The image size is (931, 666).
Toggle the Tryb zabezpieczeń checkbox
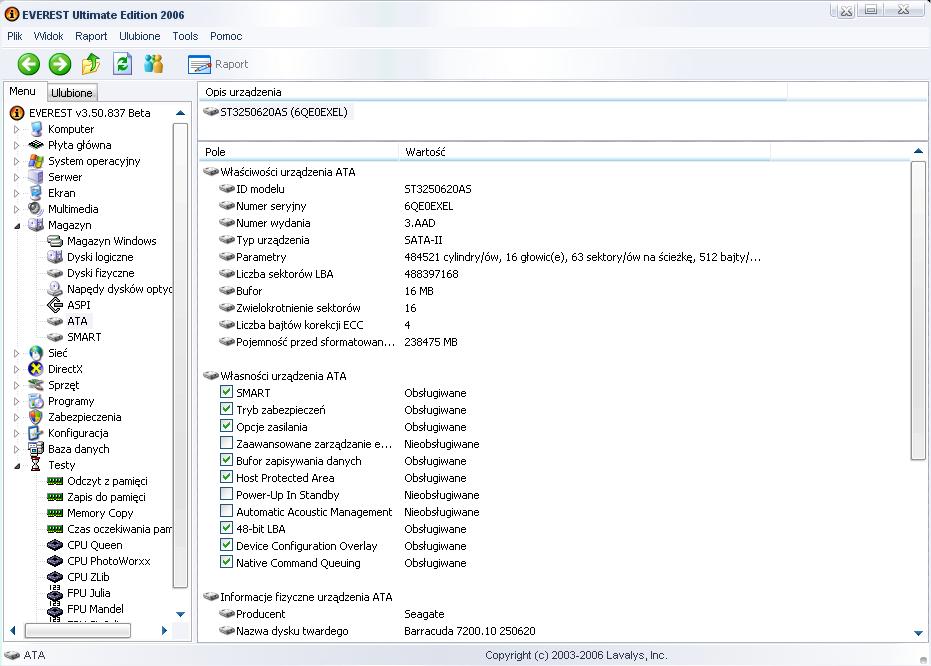226,409
